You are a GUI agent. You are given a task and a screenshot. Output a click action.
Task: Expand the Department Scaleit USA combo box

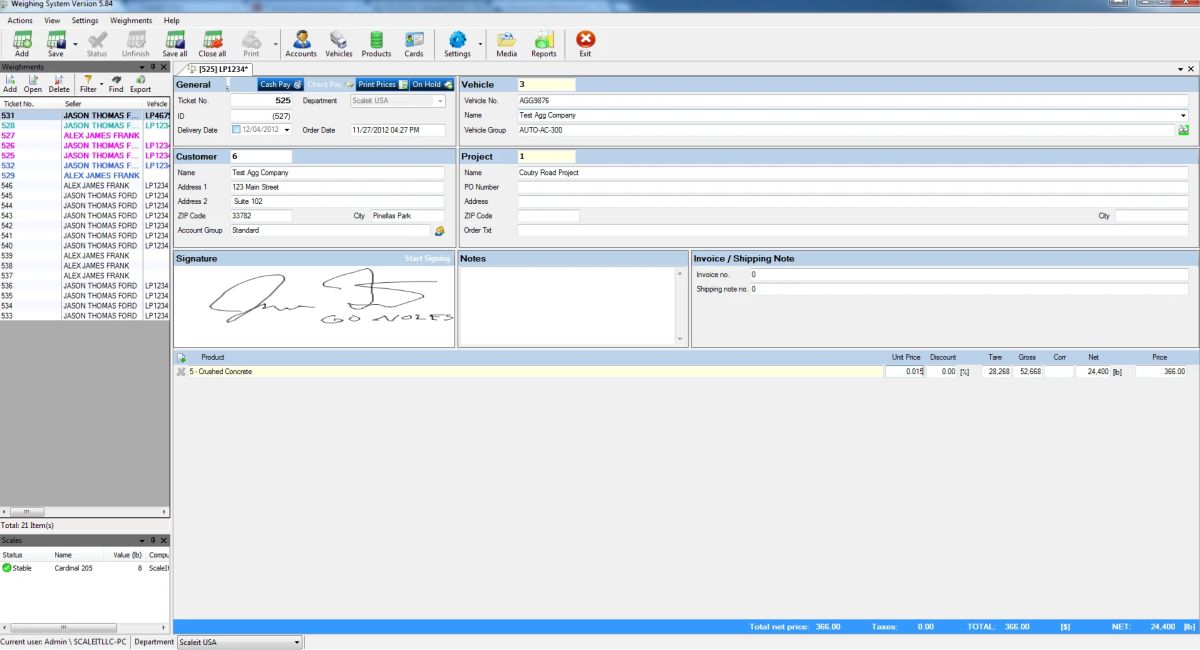pos(440,101)
